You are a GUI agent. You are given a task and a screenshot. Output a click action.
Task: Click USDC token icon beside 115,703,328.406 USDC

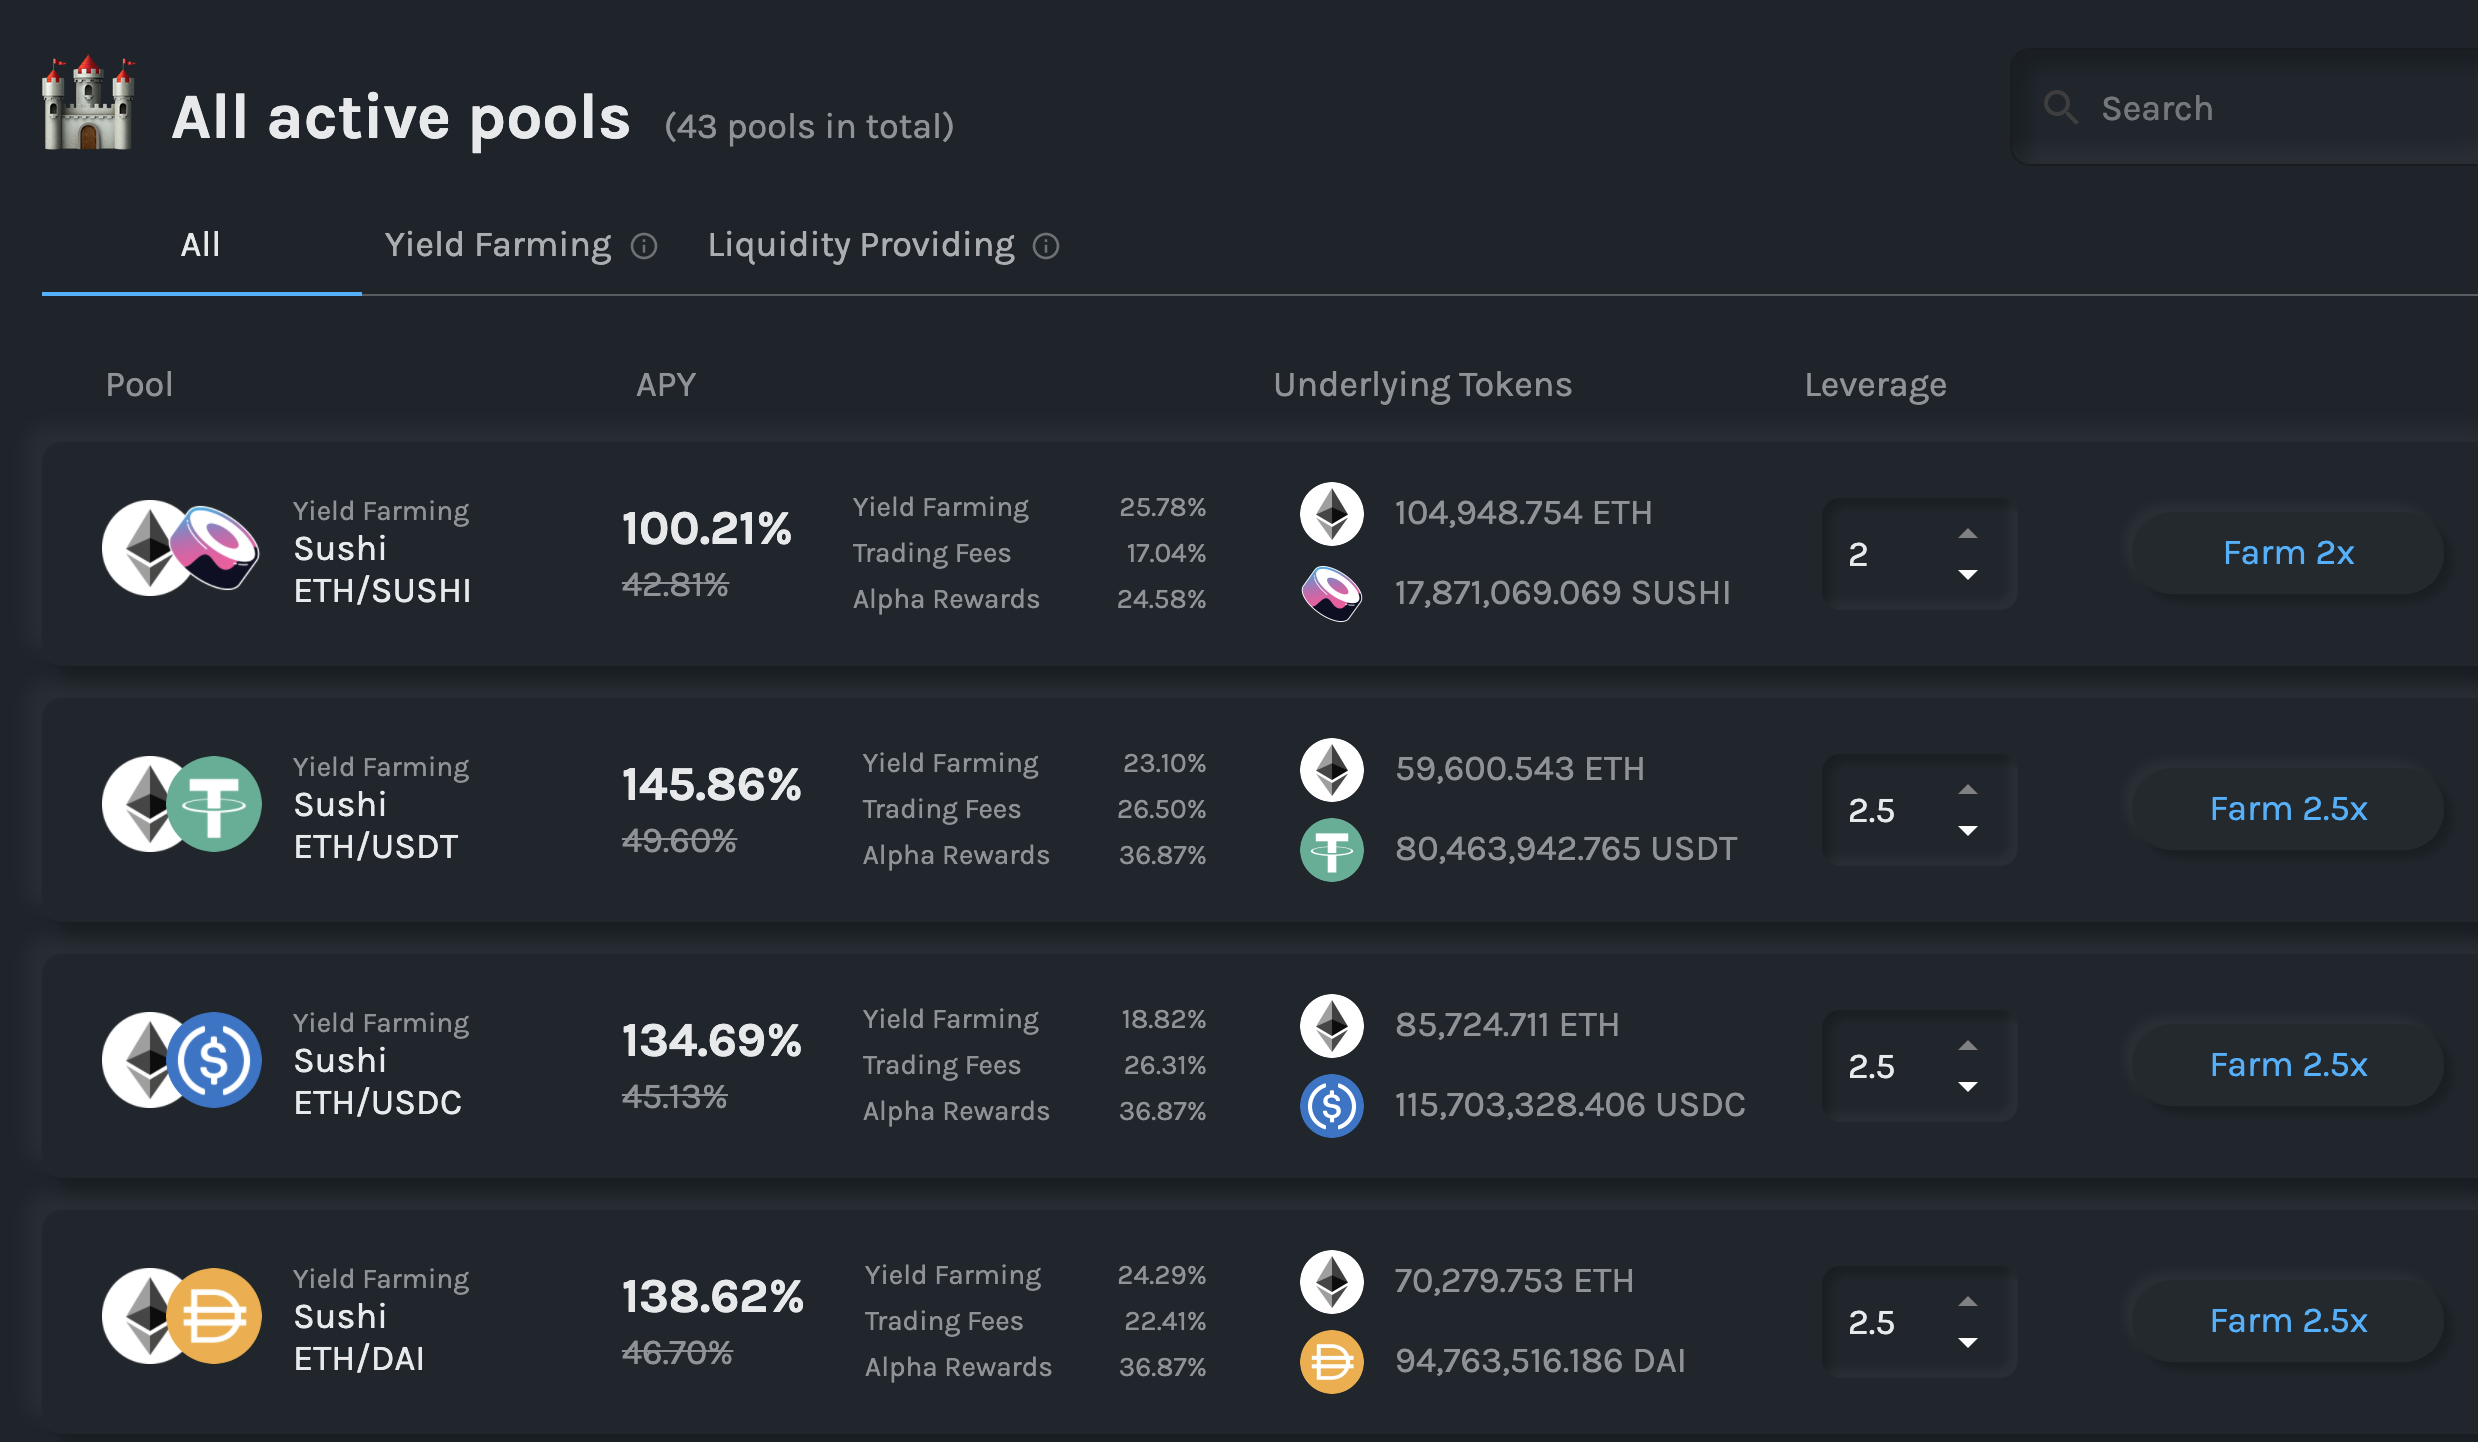[1332, 1106]
